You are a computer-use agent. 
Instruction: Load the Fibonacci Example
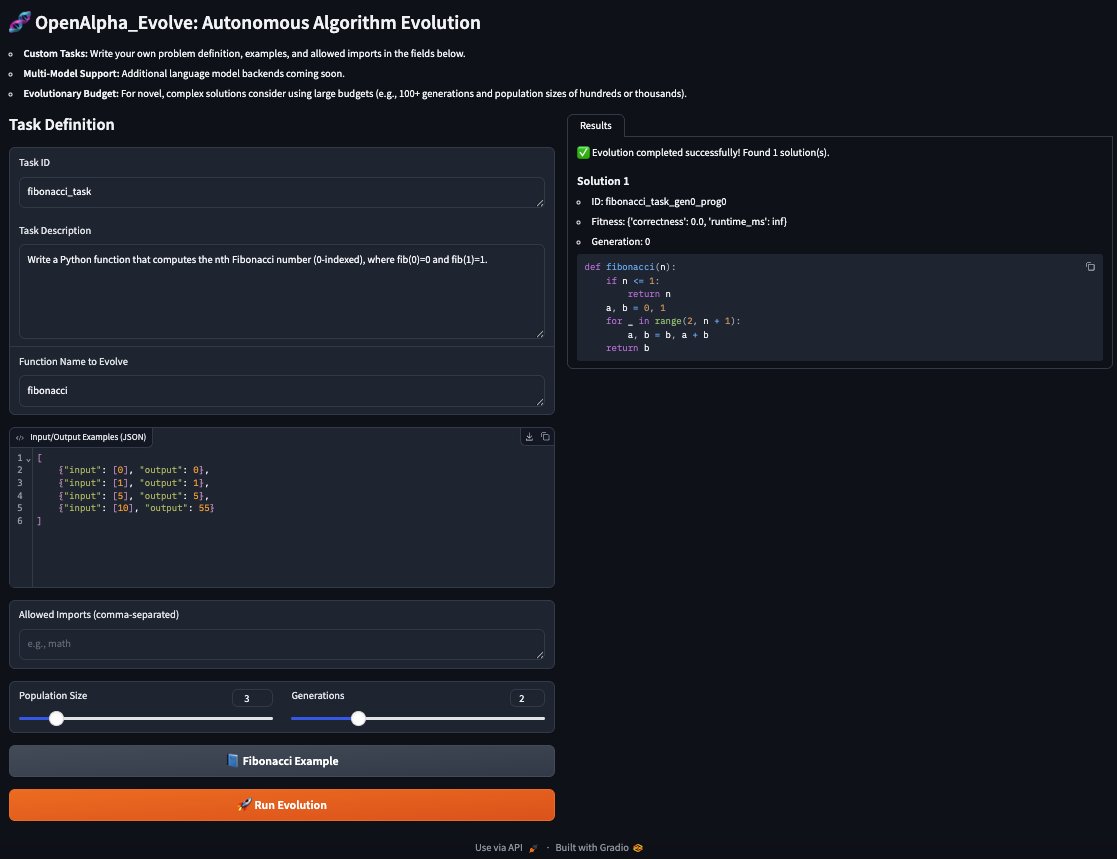click(x=282, y=761)
